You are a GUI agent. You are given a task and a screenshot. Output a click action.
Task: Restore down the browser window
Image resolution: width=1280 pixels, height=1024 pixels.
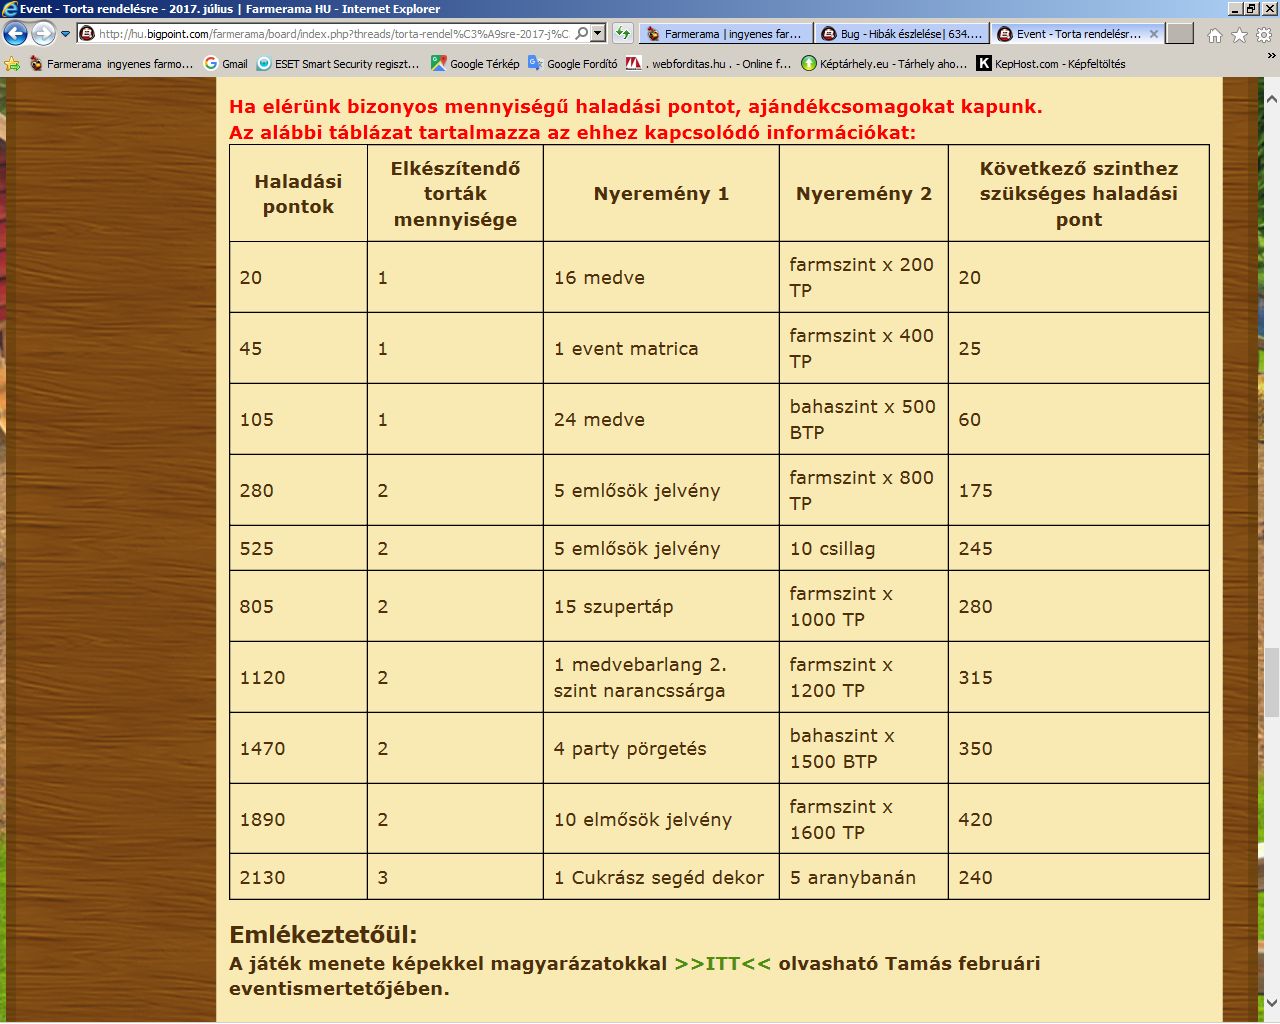1251,9
